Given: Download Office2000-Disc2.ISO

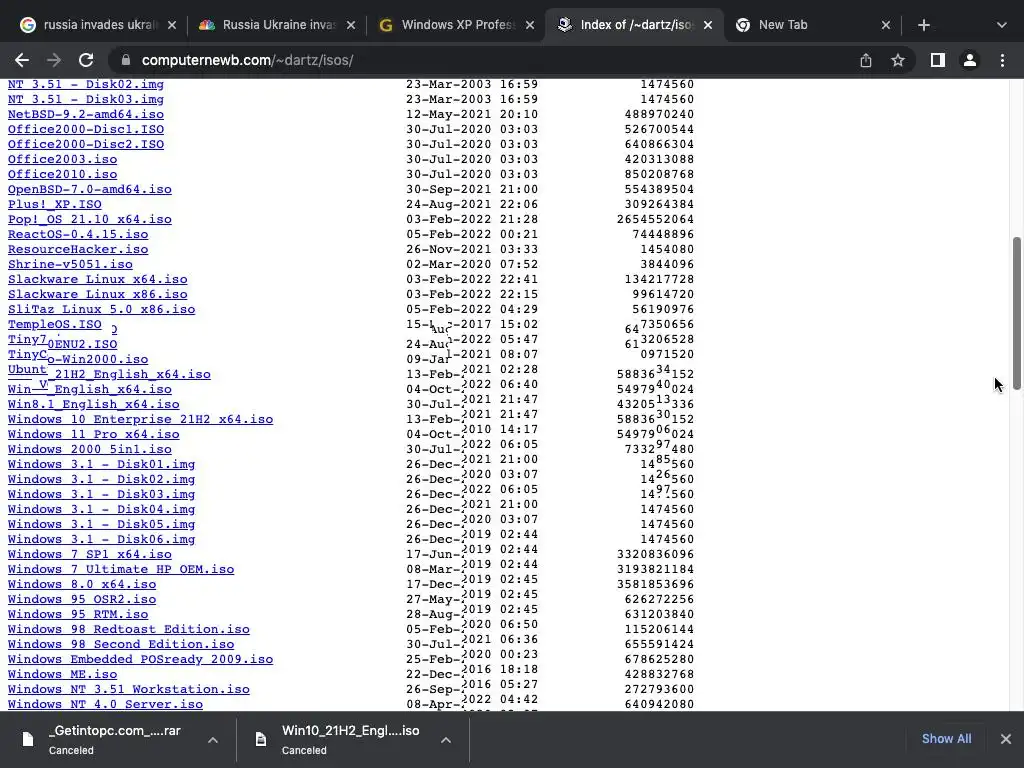Looking at the screenshot, I should 86,144.
